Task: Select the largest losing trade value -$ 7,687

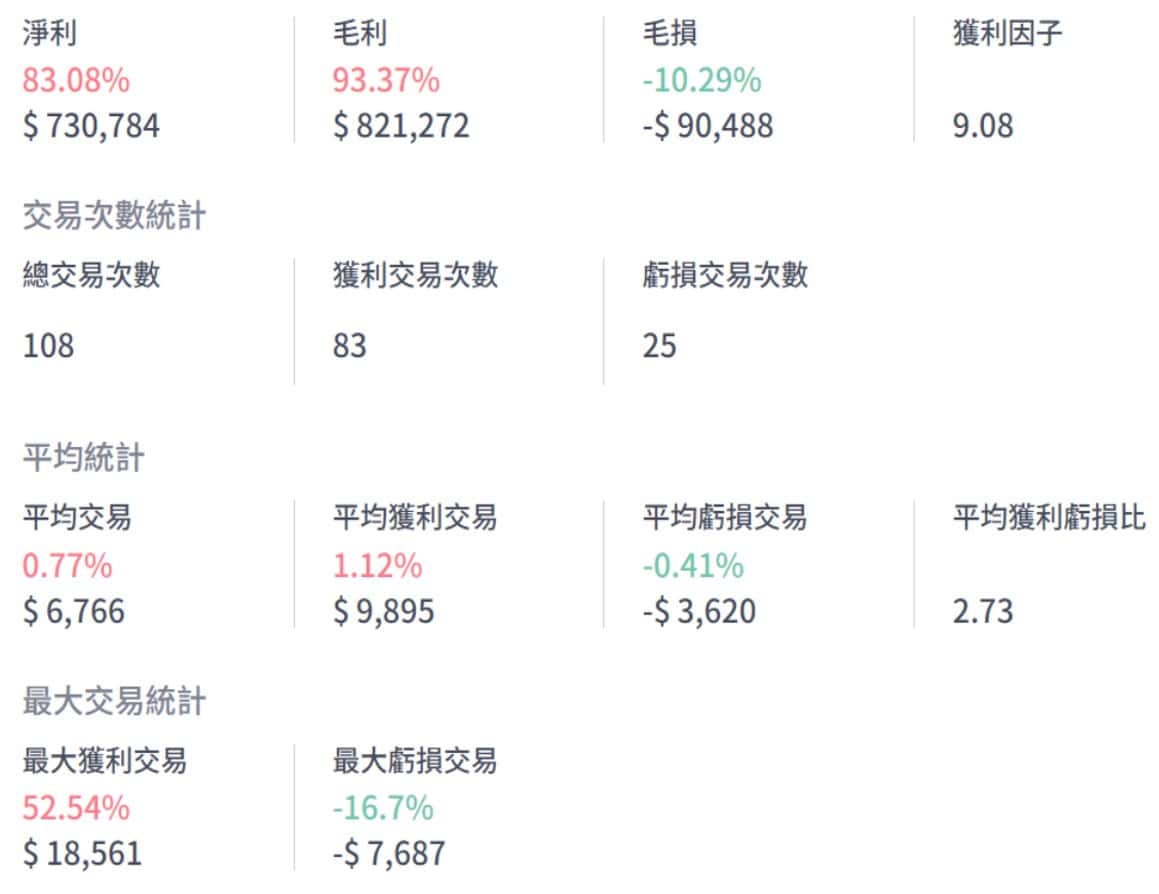Action: [389, 854]
